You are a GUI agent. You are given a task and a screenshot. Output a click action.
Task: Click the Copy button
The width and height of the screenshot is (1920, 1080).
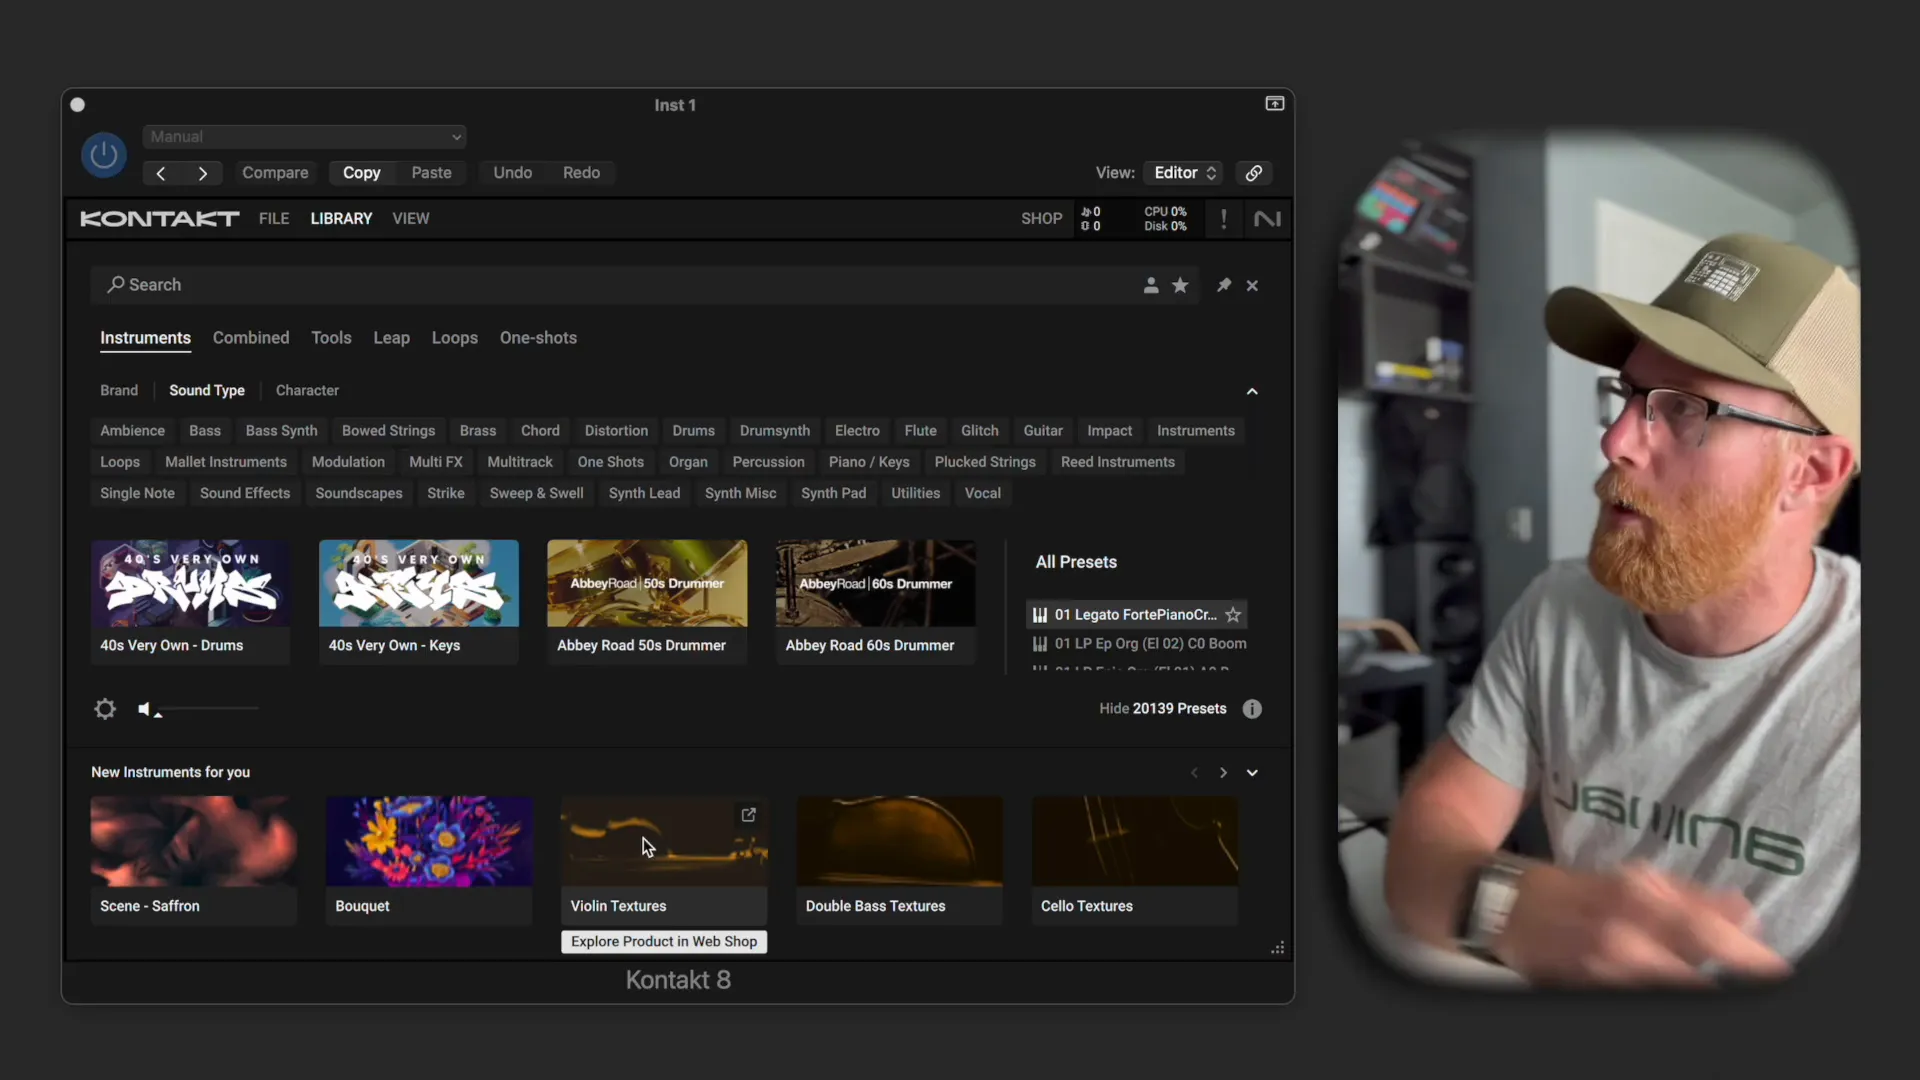point(361,173)
